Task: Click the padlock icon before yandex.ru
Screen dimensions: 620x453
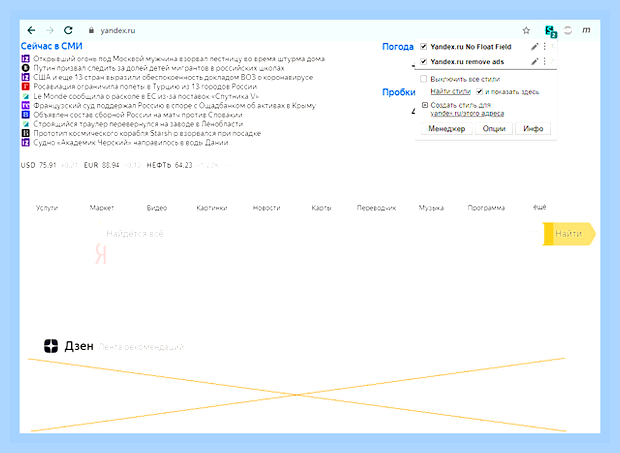Action: tap(91, 30)
